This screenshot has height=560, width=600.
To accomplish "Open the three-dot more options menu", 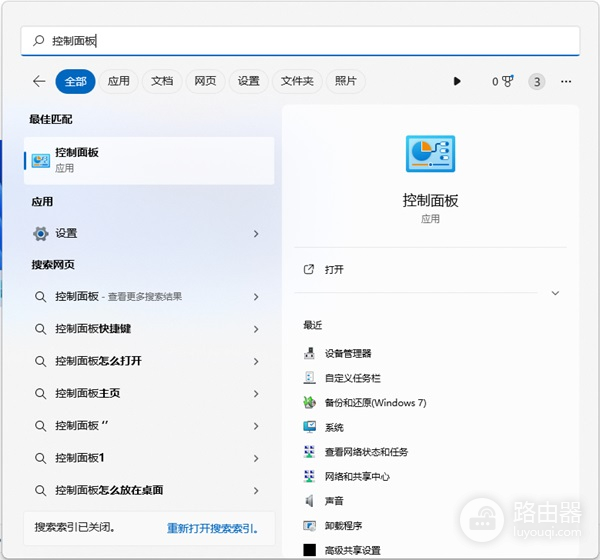I will pos(566,82).
